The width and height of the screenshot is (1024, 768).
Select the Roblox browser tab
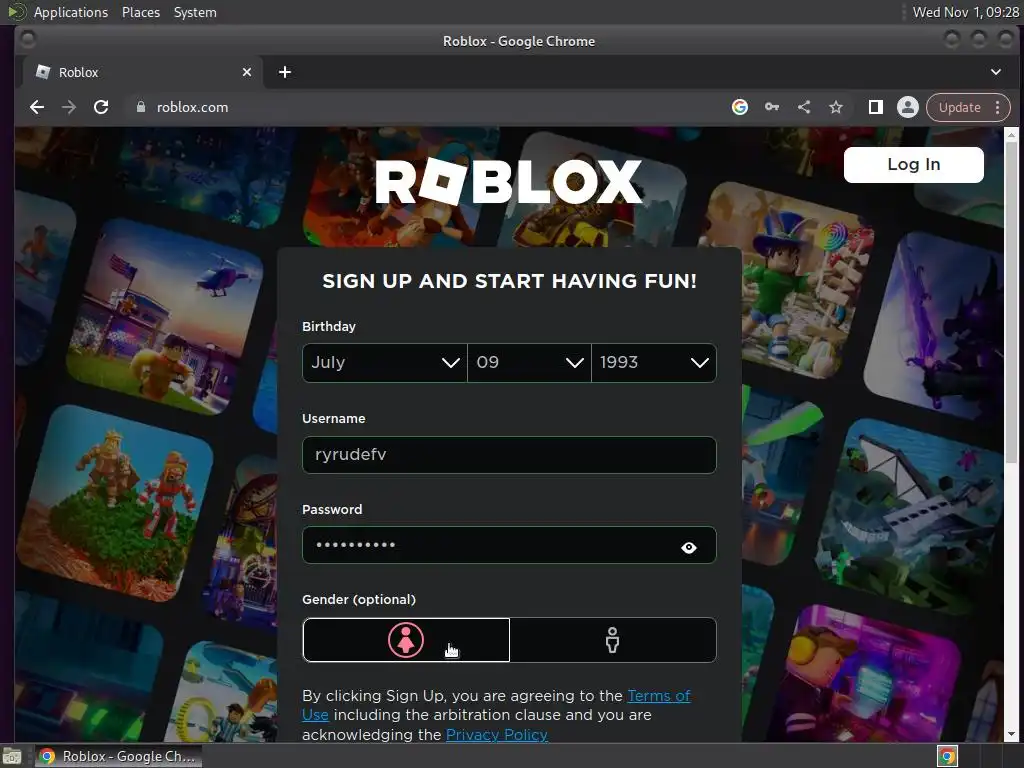[142, 72]
